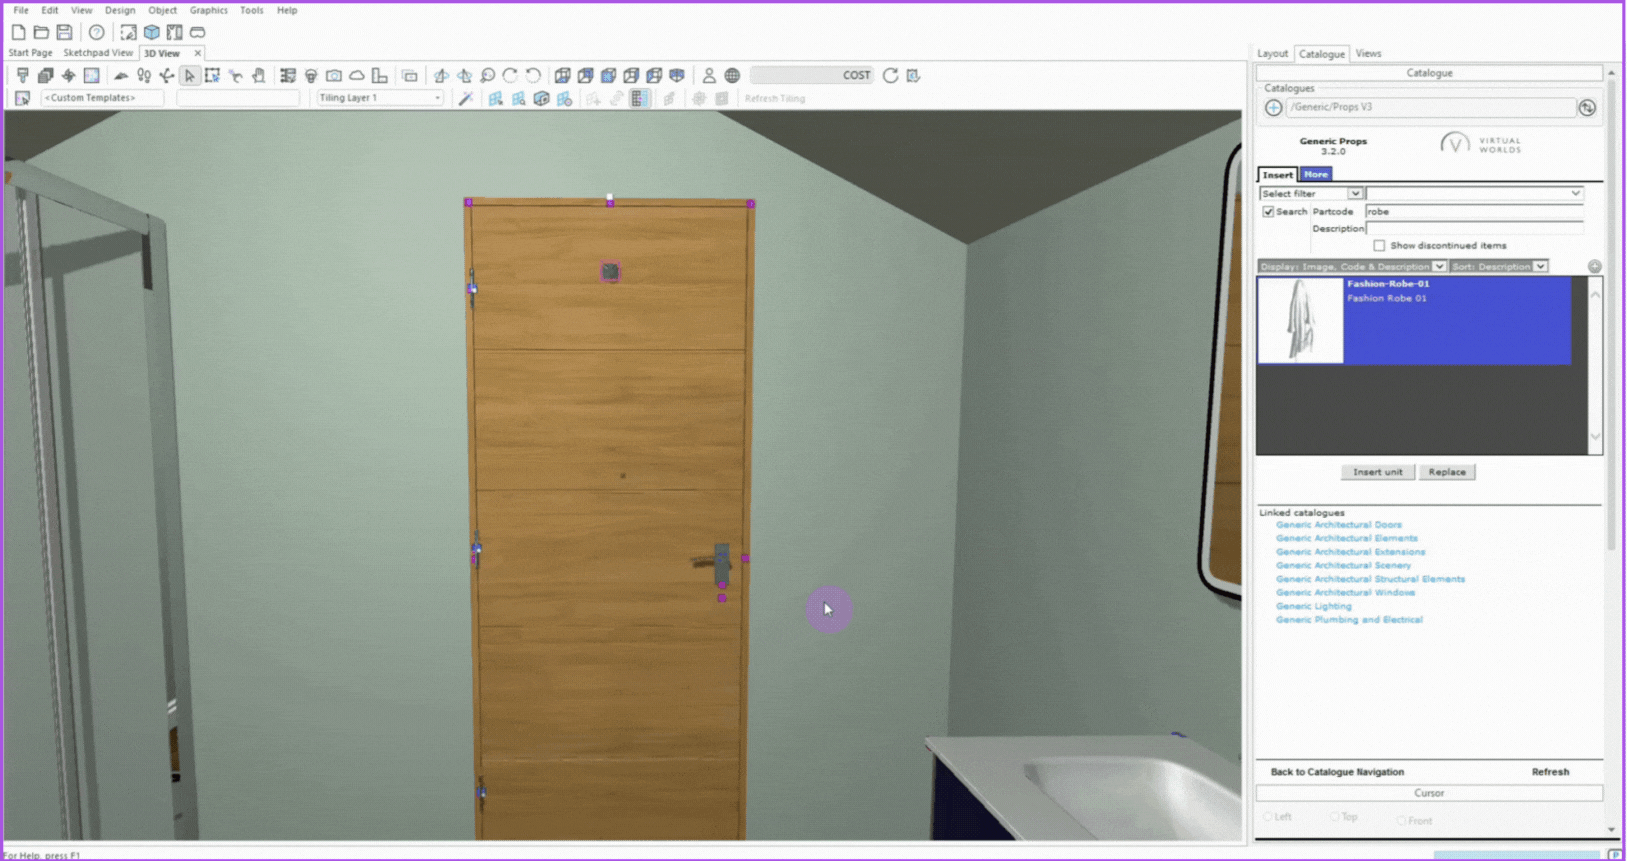The image size is (1627, 861).
Task: Open Generic Lighting linked catalogue
Action: (1313, 606)
